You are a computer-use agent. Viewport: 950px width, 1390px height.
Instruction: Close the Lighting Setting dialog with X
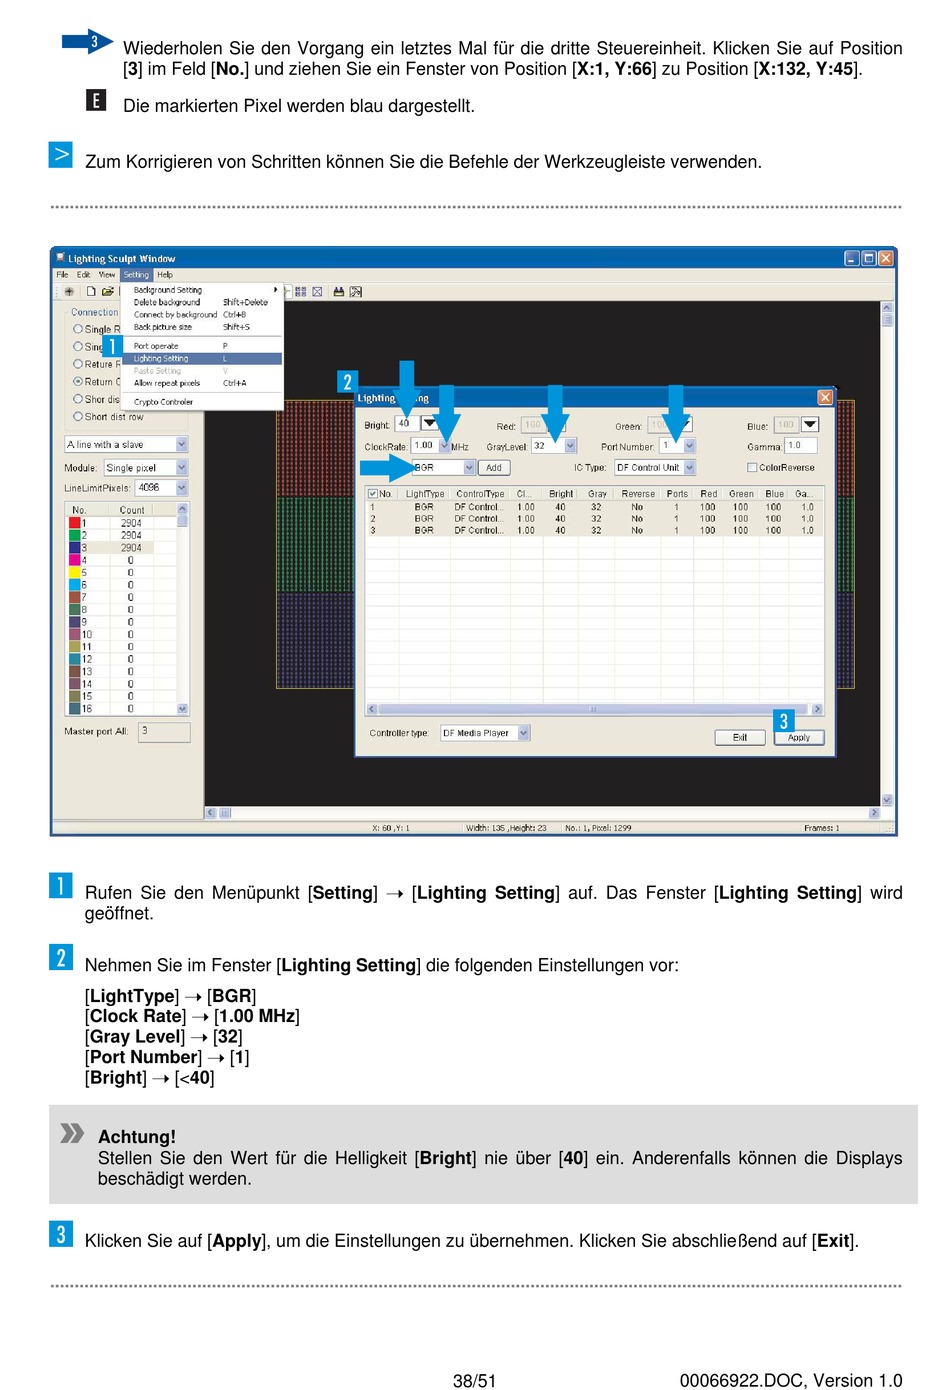coord(825,397)
